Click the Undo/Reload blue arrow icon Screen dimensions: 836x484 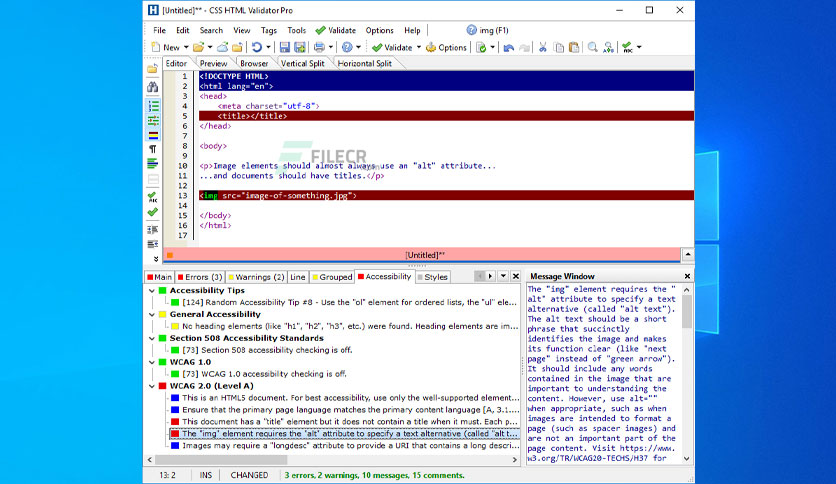point(257,47)
